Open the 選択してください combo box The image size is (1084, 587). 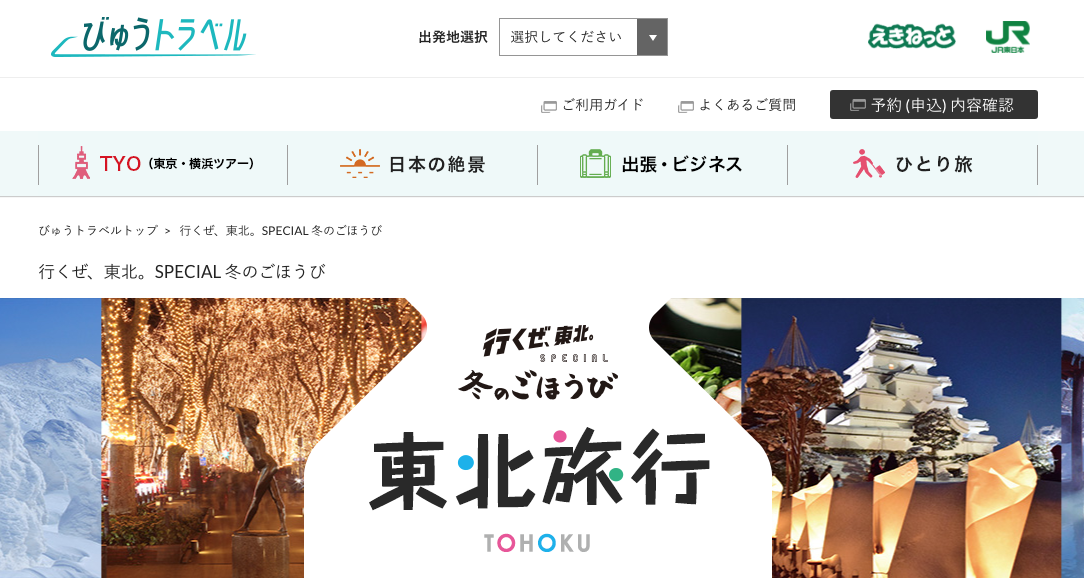583,37
